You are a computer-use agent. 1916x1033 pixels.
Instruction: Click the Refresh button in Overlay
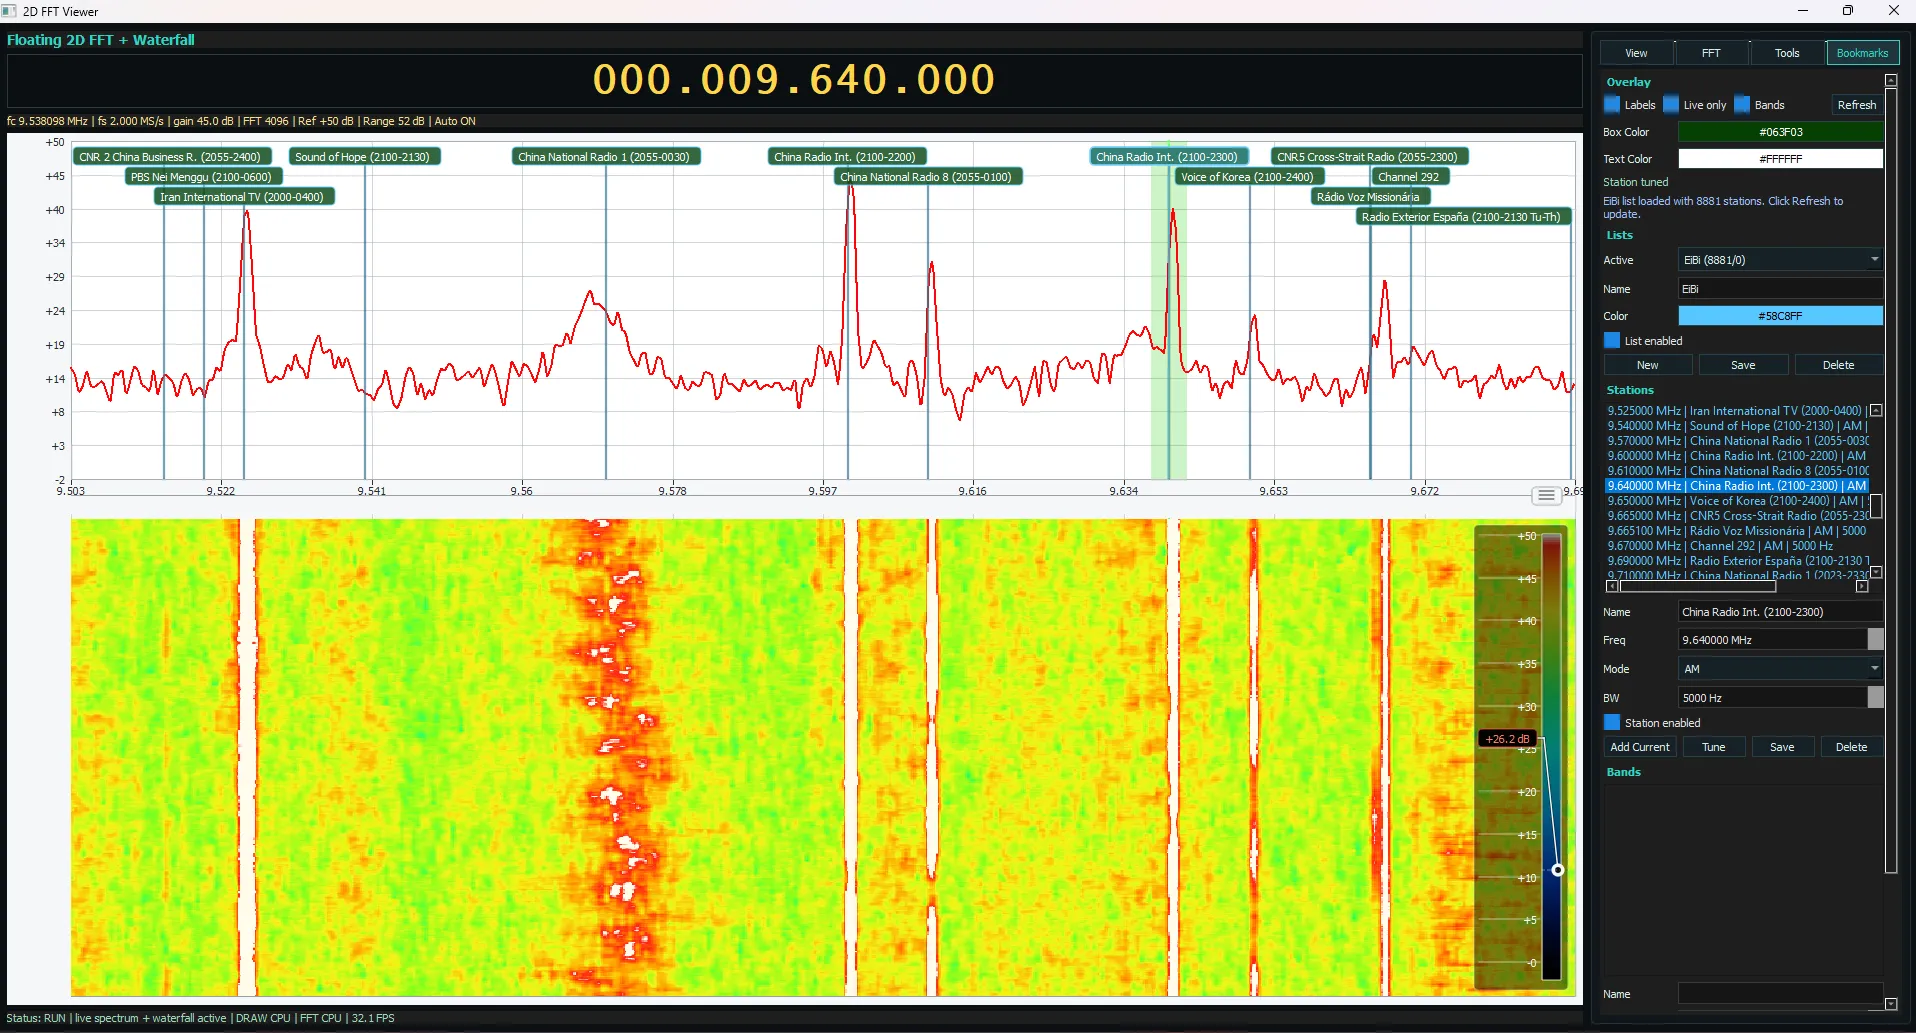coord(1856,104)
